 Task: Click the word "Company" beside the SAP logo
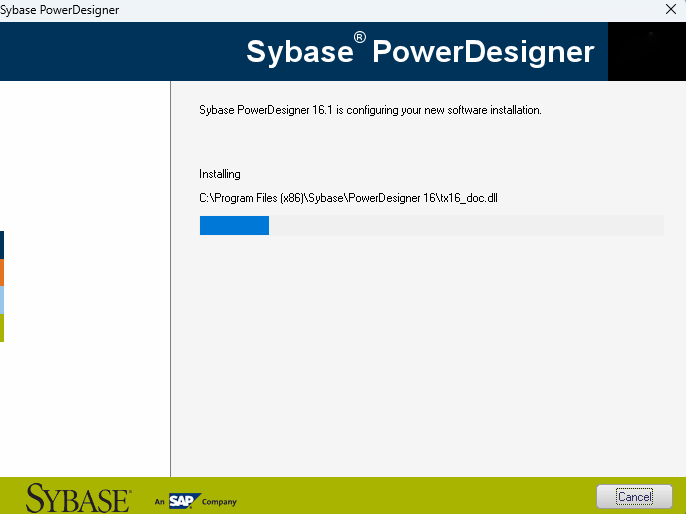(219, 502)
